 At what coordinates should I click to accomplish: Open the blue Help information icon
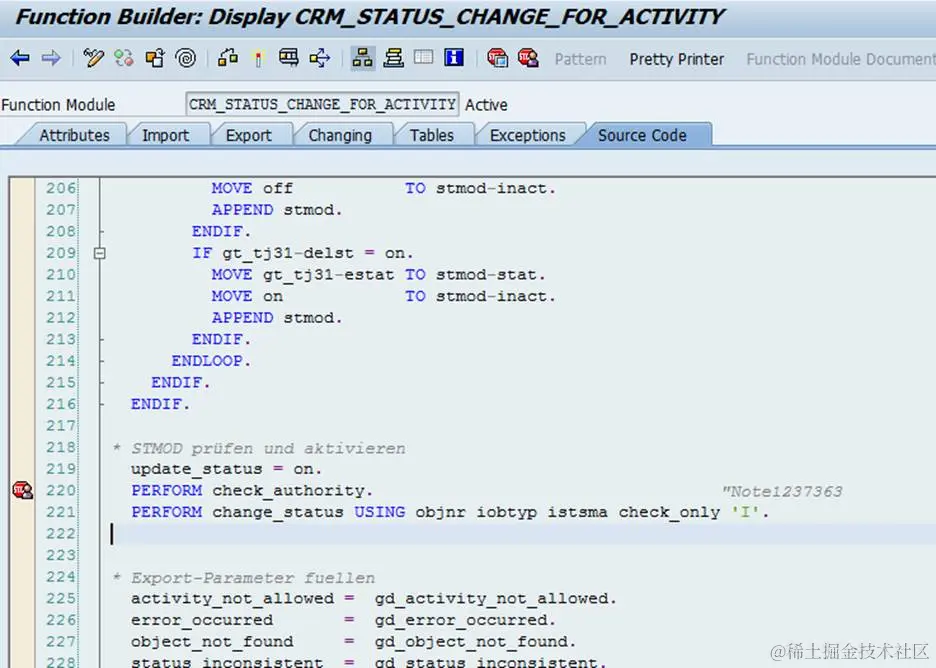(454, 58)
